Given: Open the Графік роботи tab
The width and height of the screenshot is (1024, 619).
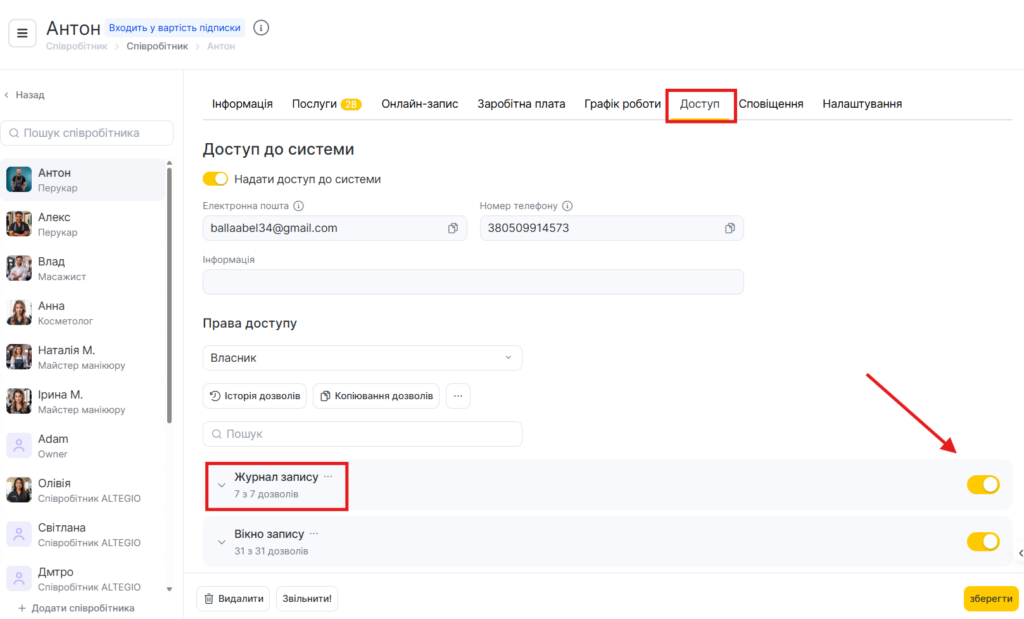Looking at the screenshot, I should 622,104.
